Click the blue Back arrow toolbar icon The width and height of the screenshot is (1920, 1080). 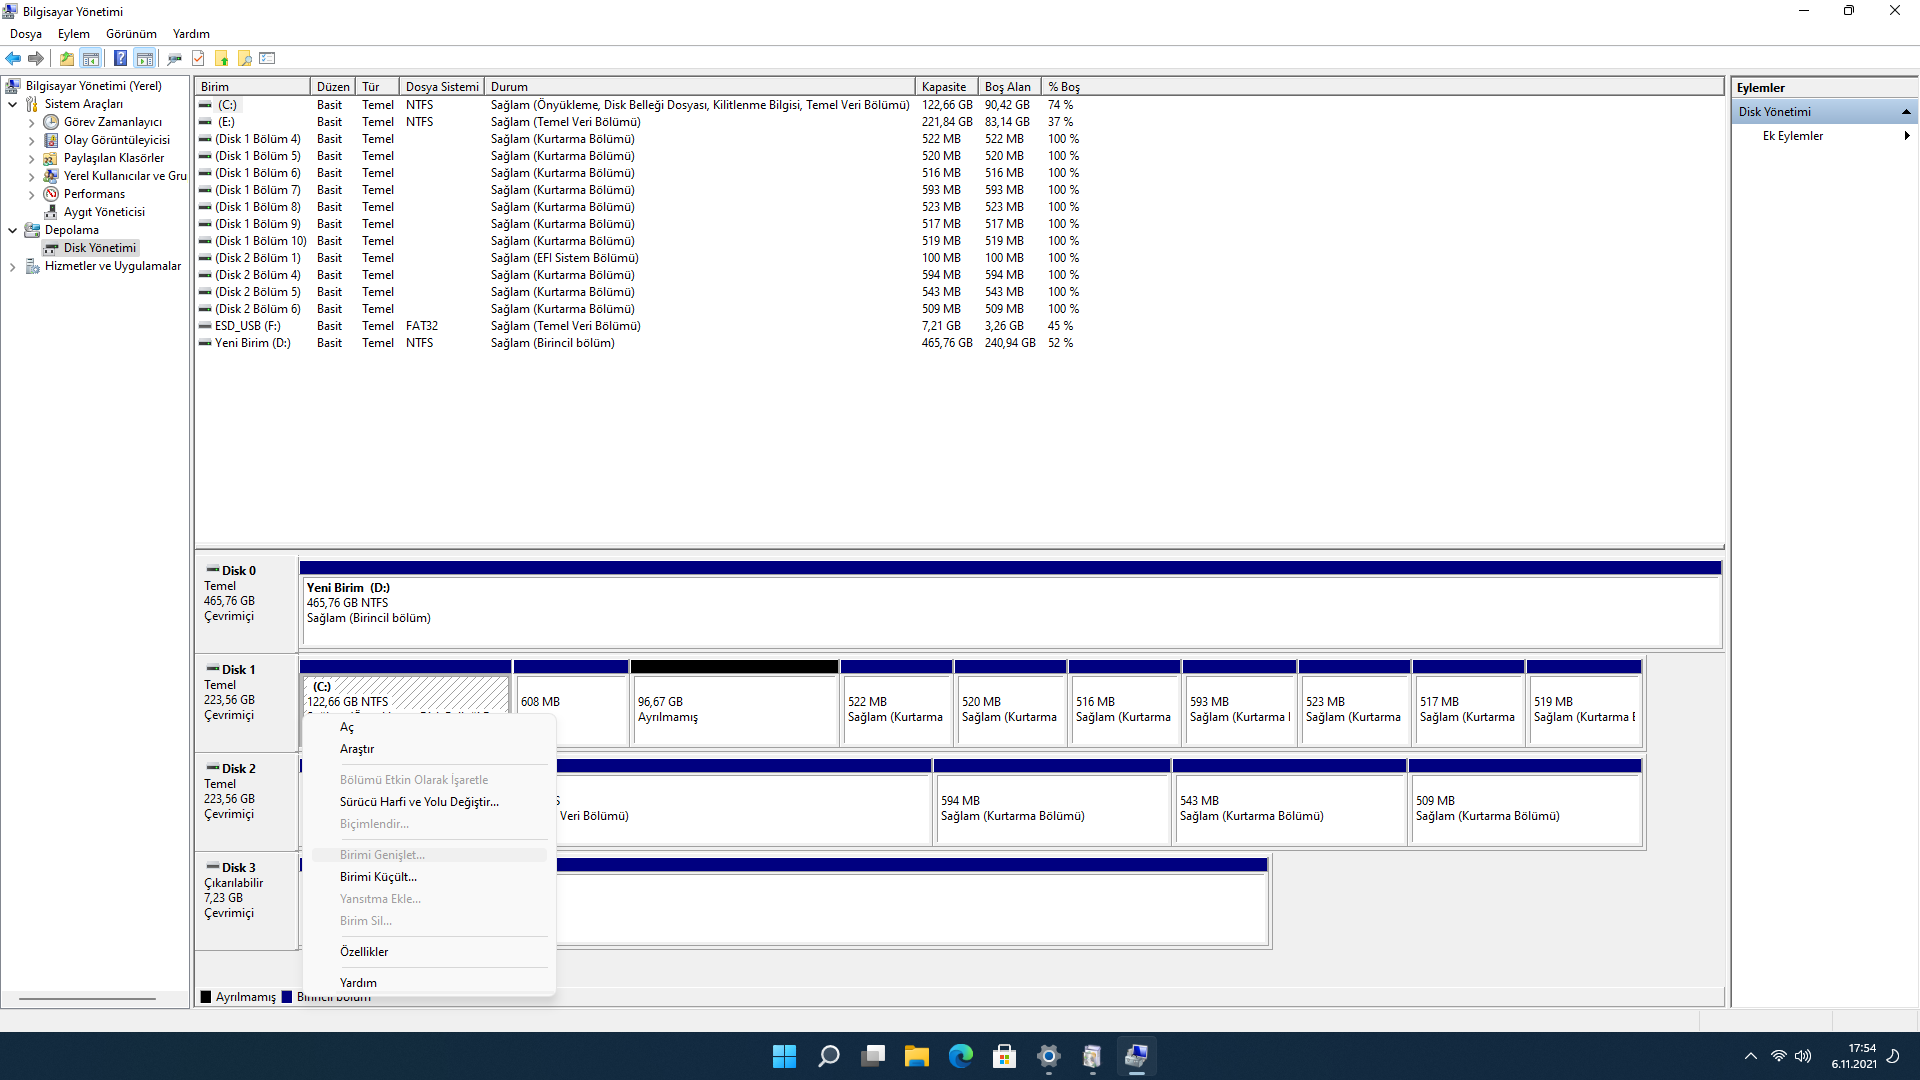point(13,58)
